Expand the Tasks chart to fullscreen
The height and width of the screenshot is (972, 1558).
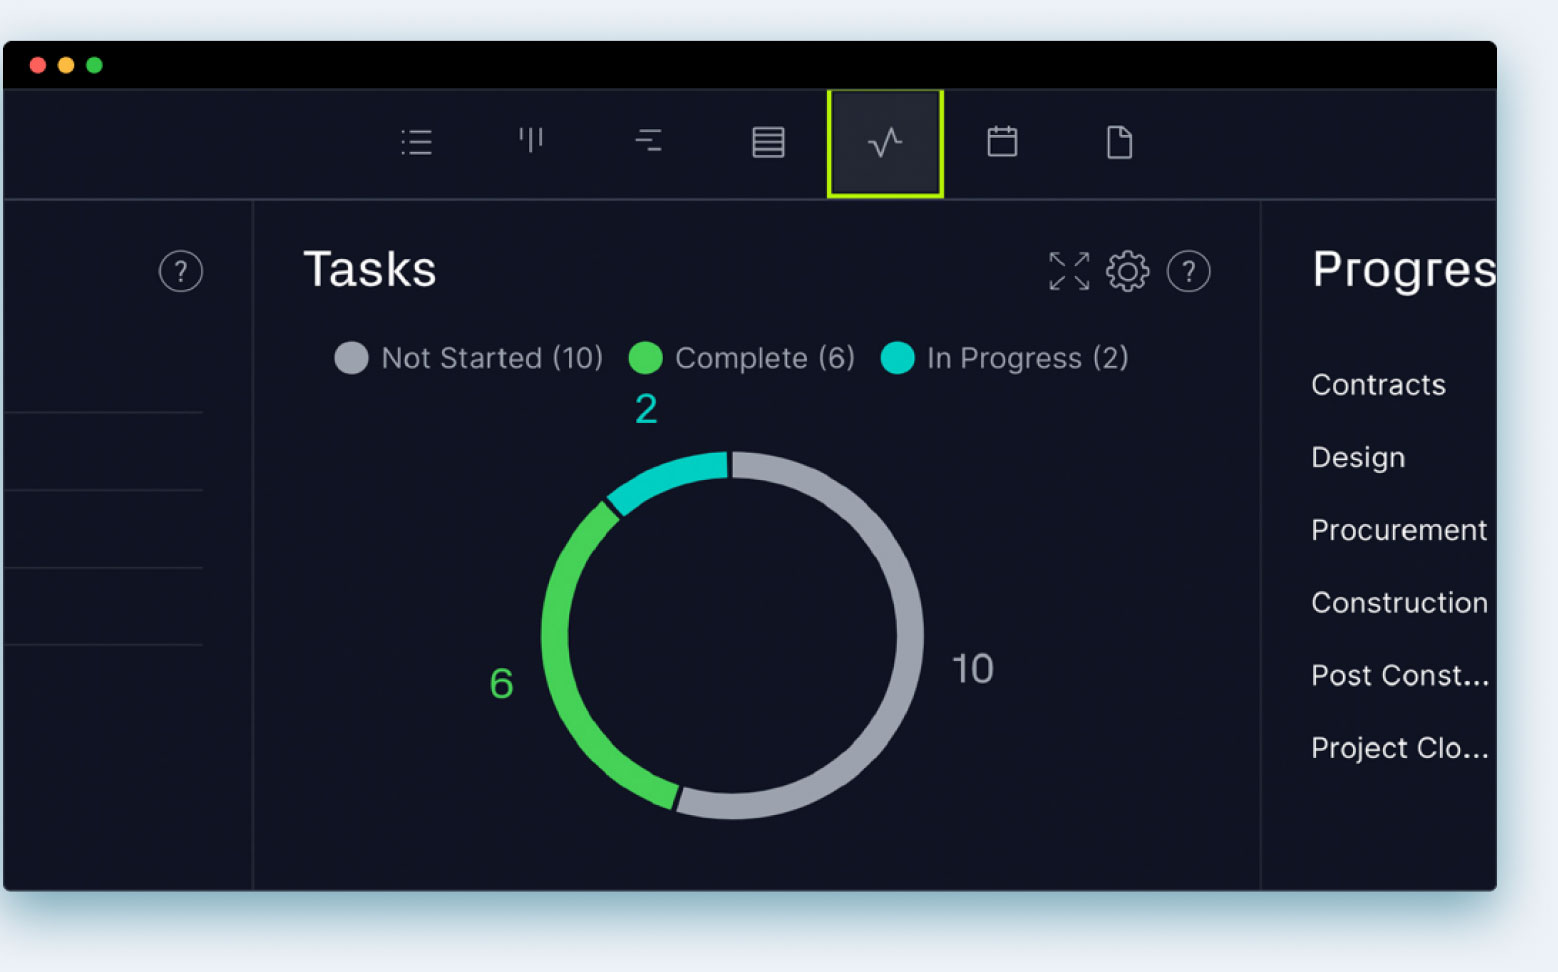click(x=1068, y=270)
